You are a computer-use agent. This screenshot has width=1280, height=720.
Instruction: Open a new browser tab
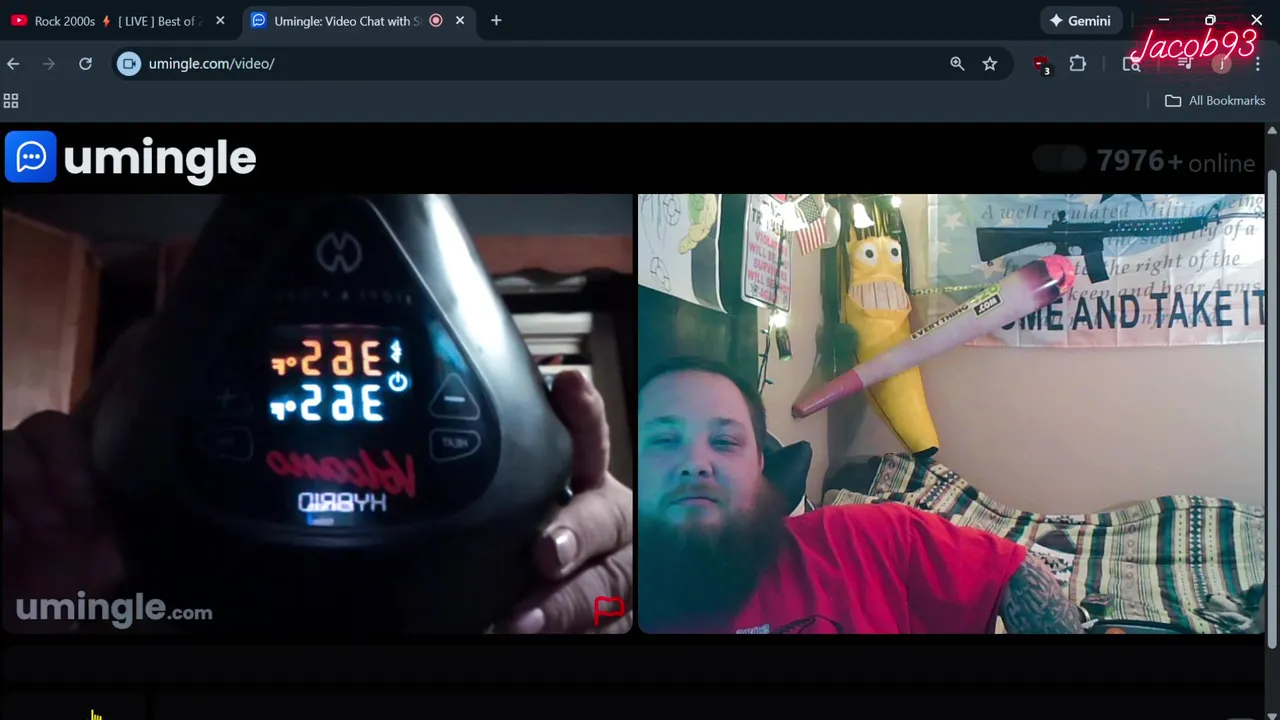tap(496, 20)
